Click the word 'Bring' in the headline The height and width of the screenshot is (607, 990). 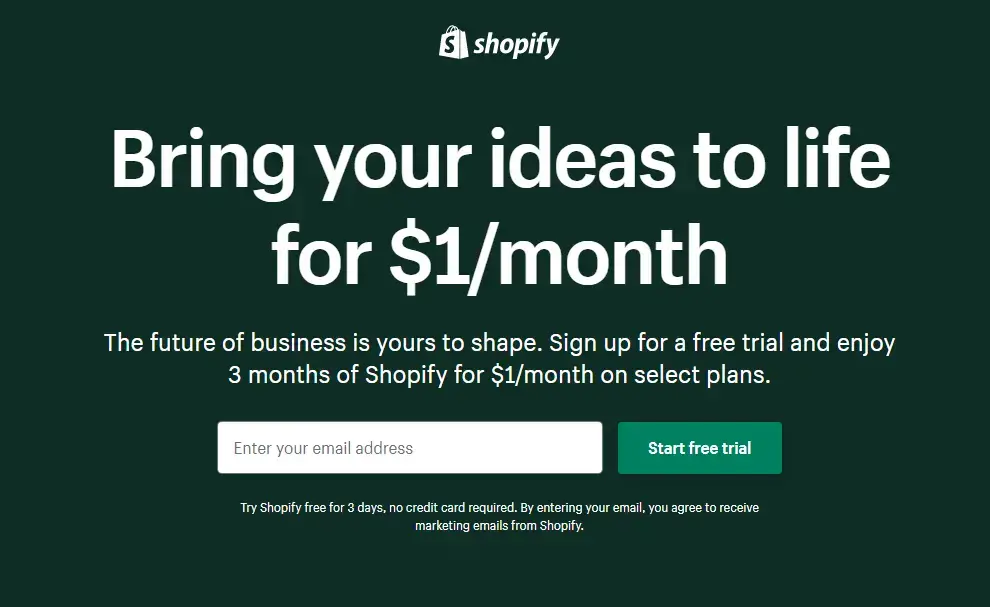pyautogui.click(x=203, y=161)
